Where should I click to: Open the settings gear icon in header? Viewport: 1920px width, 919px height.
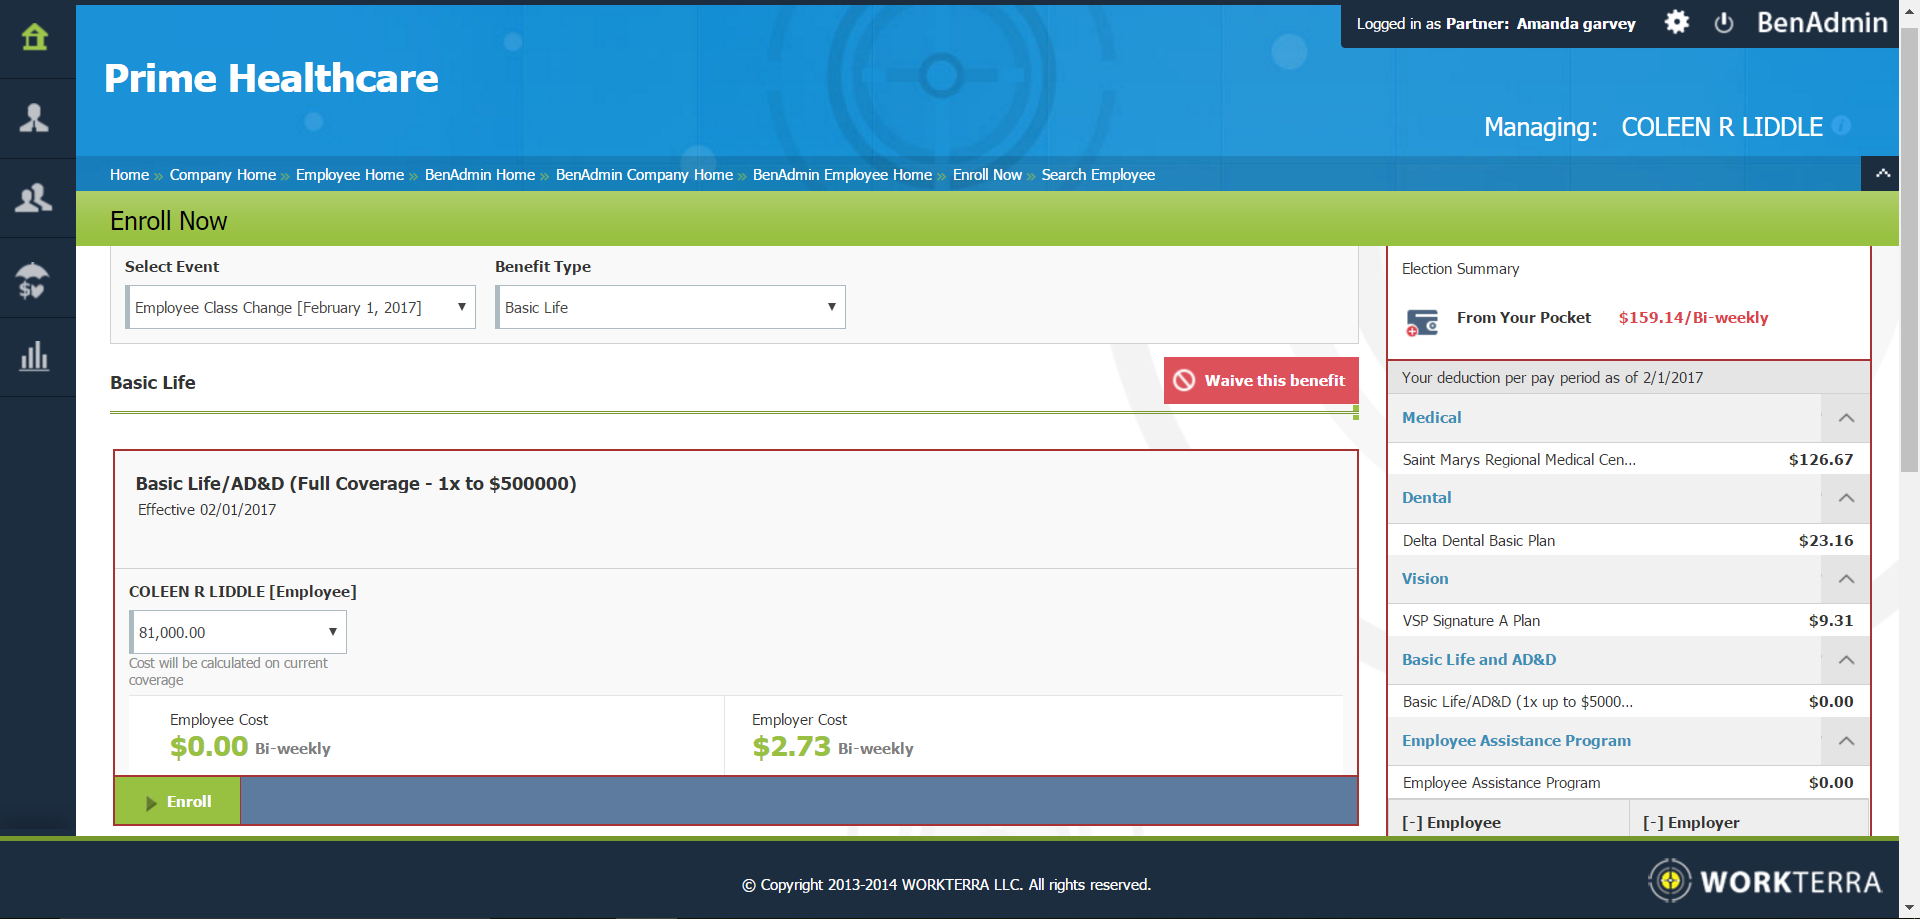click(x=1677, y=22)
